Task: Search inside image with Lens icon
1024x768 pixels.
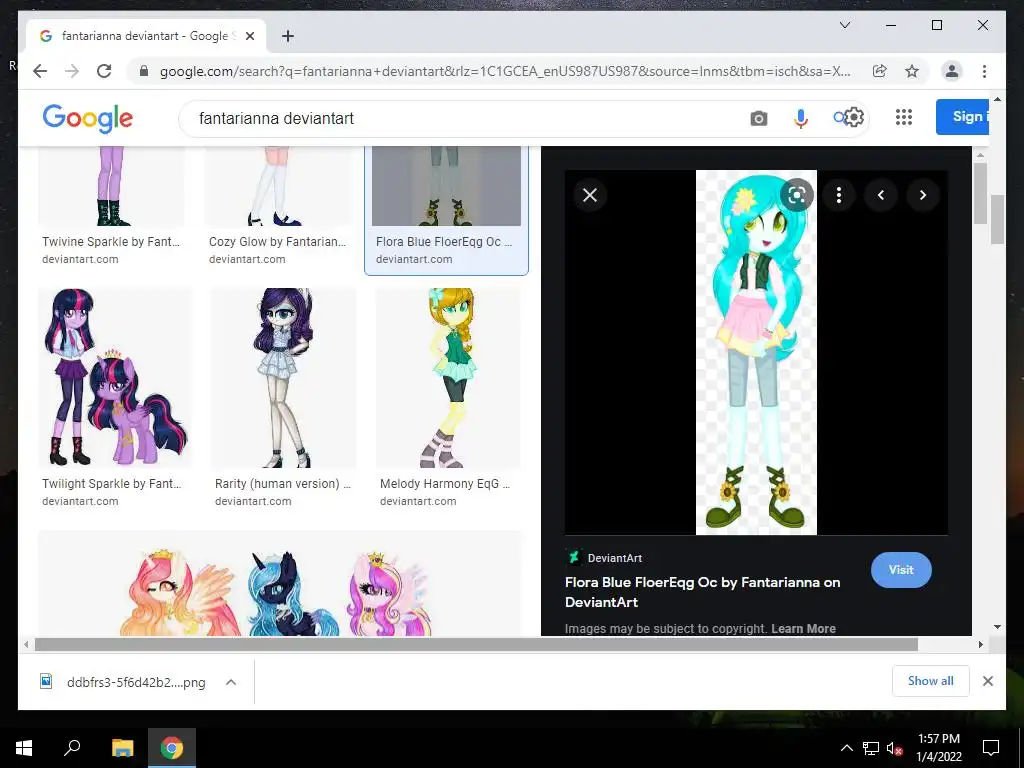Action: click(796, 195)
